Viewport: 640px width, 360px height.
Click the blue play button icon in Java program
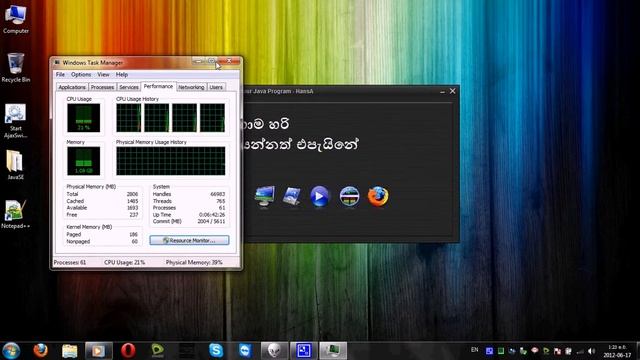pyautogui.click(x=320, y=196)
